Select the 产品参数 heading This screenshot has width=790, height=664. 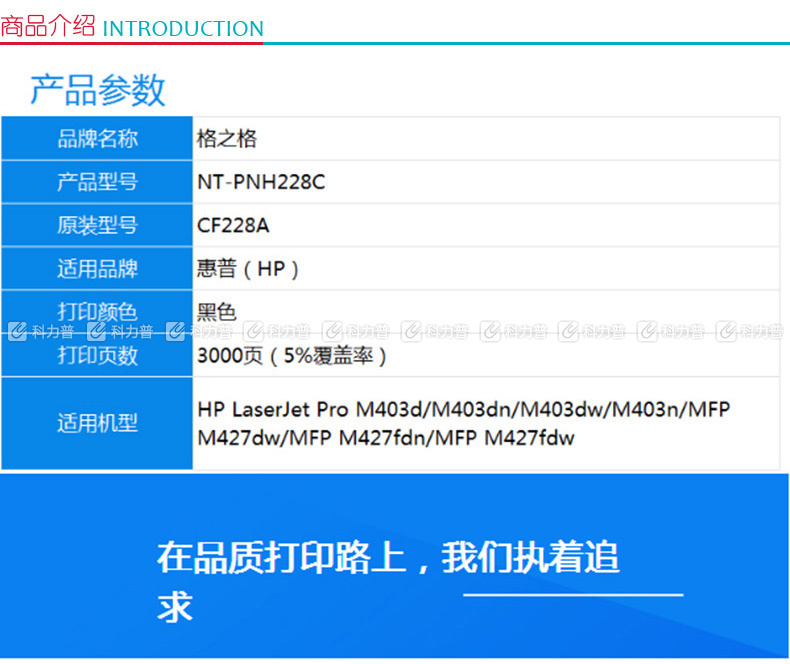point(98,90)
